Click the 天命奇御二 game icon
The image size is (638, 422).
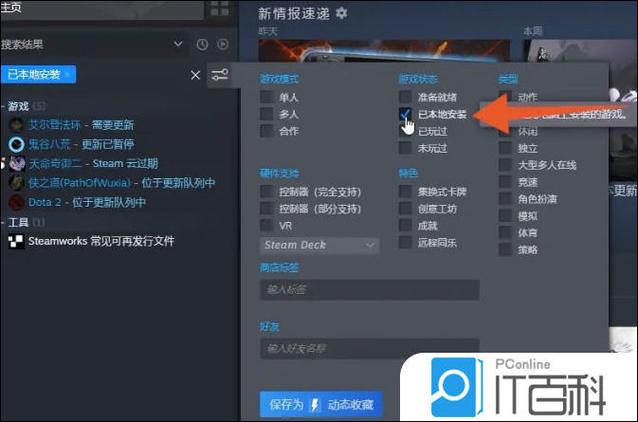tap(16, 164)
